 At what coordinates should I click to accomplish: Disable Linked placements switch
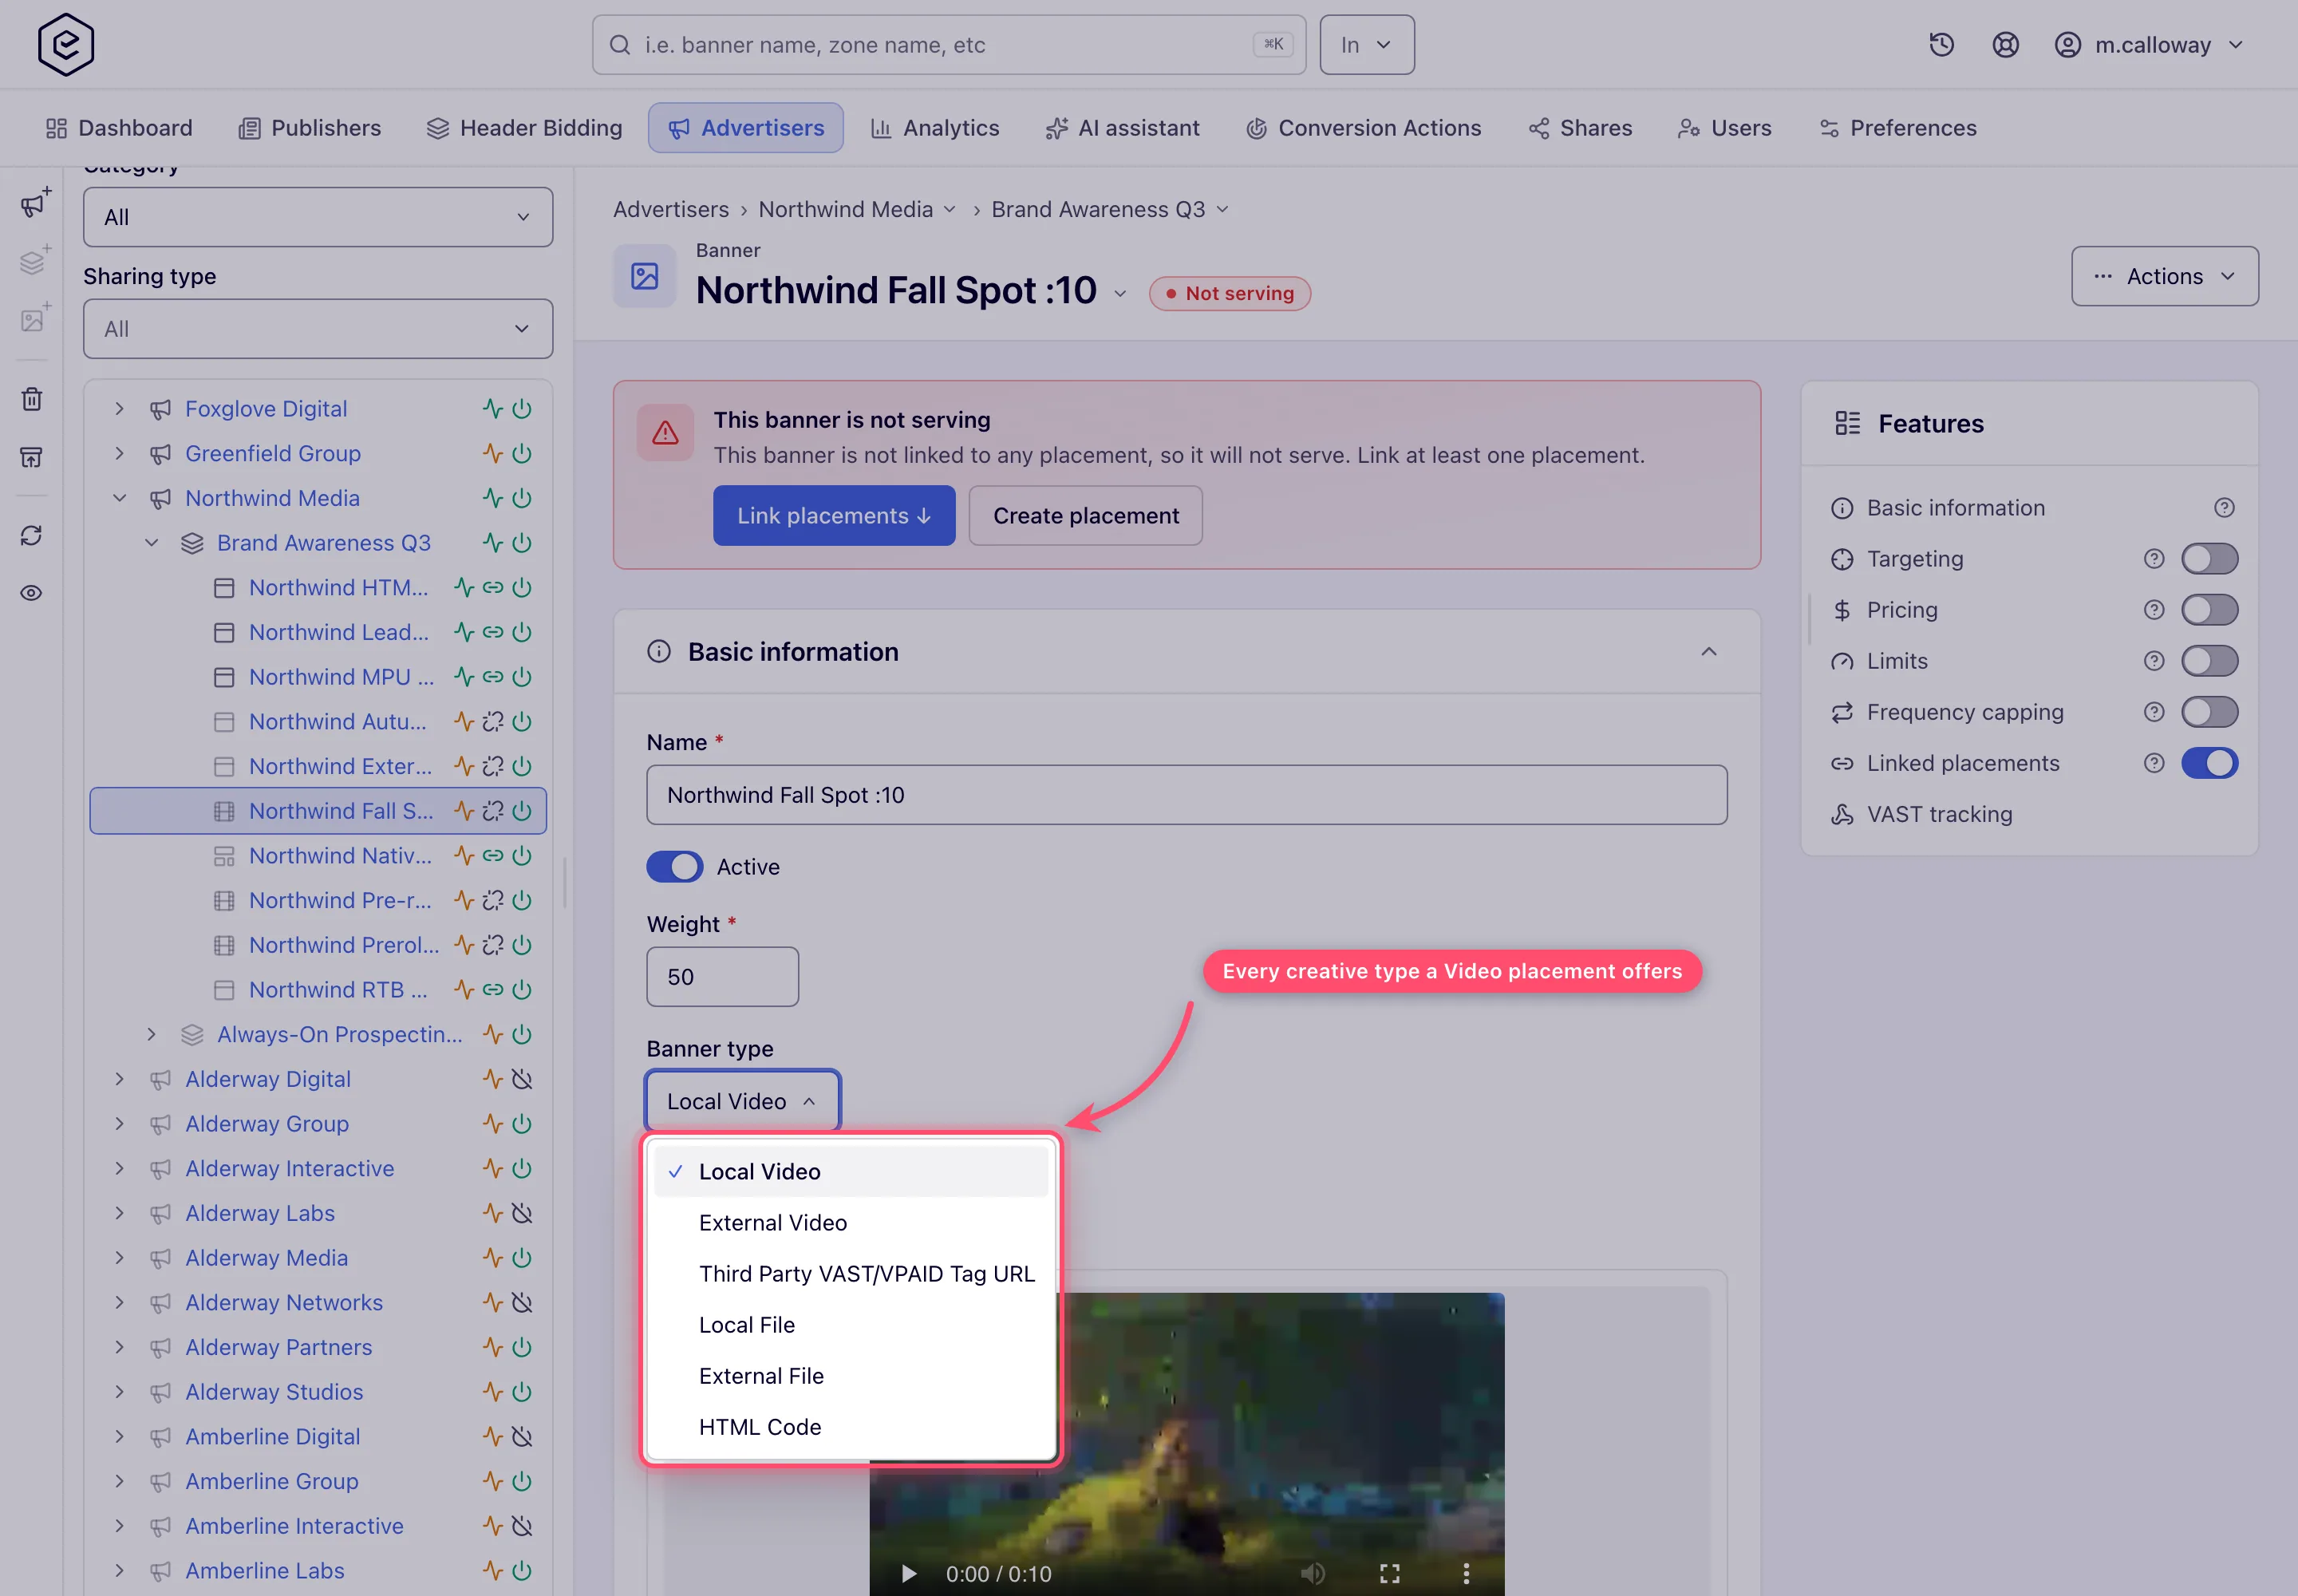pos(2209,763)
